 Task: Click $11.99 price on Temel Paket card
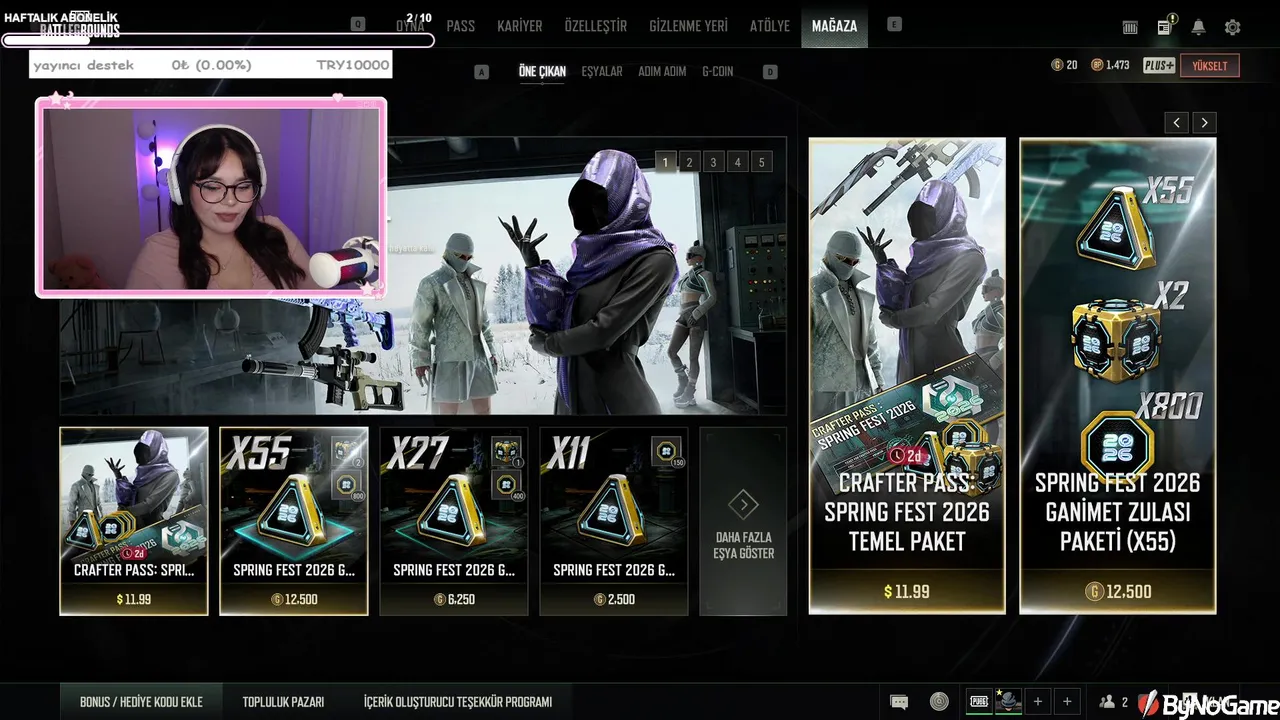pos(907,592)
